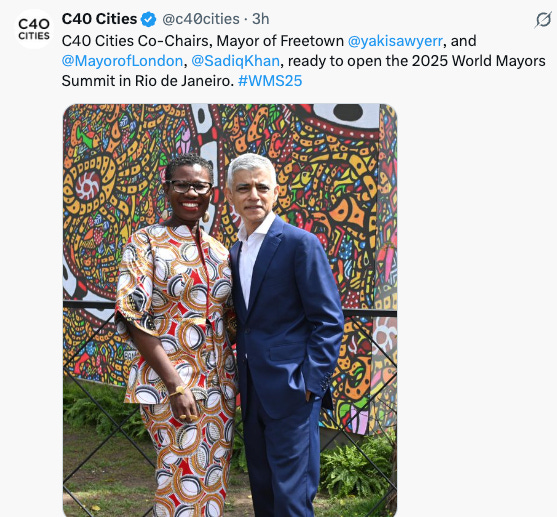Open the C40 Cities display name
Image resolution: width=557 pixels, height=517 pixels.
(x=99, y=19)
